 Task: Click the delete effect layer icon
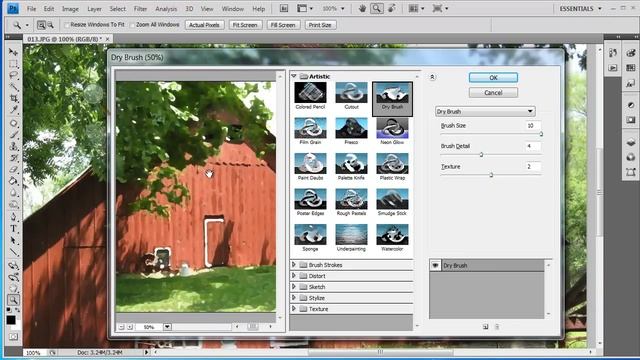pos(497,327)
